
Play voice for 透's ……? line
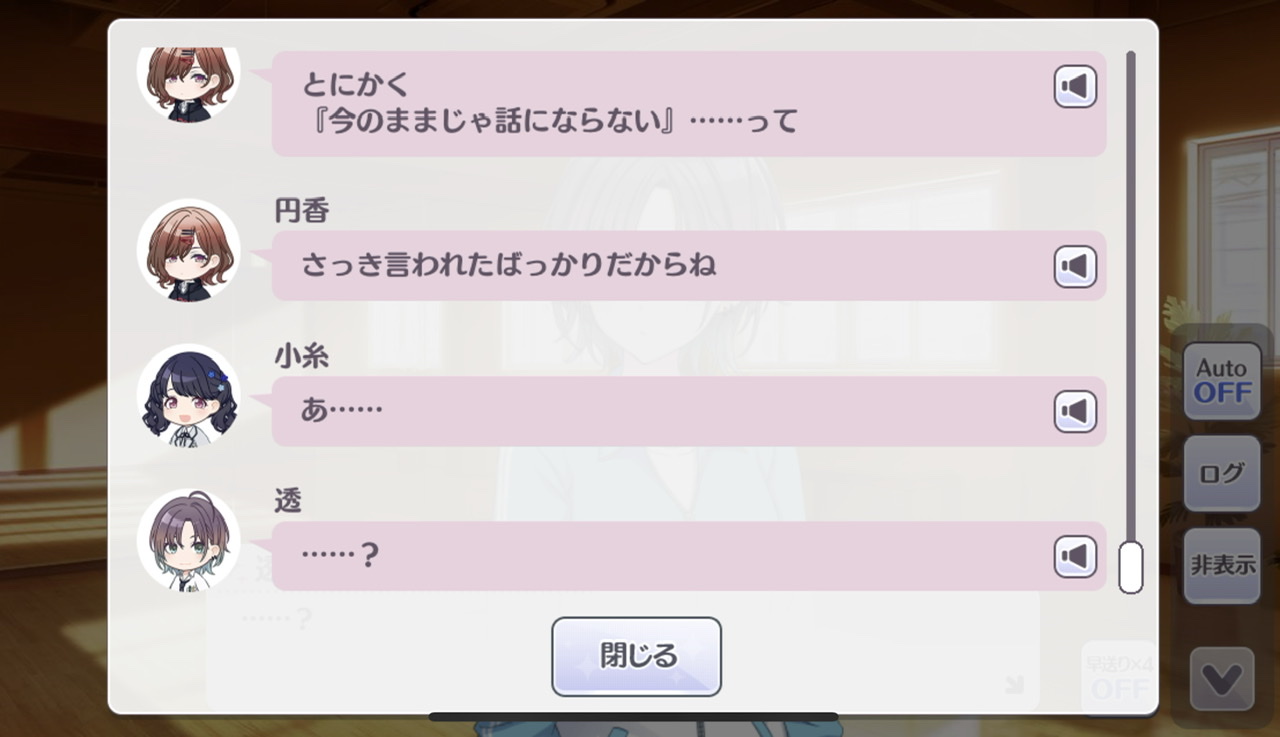[1075, 557]
